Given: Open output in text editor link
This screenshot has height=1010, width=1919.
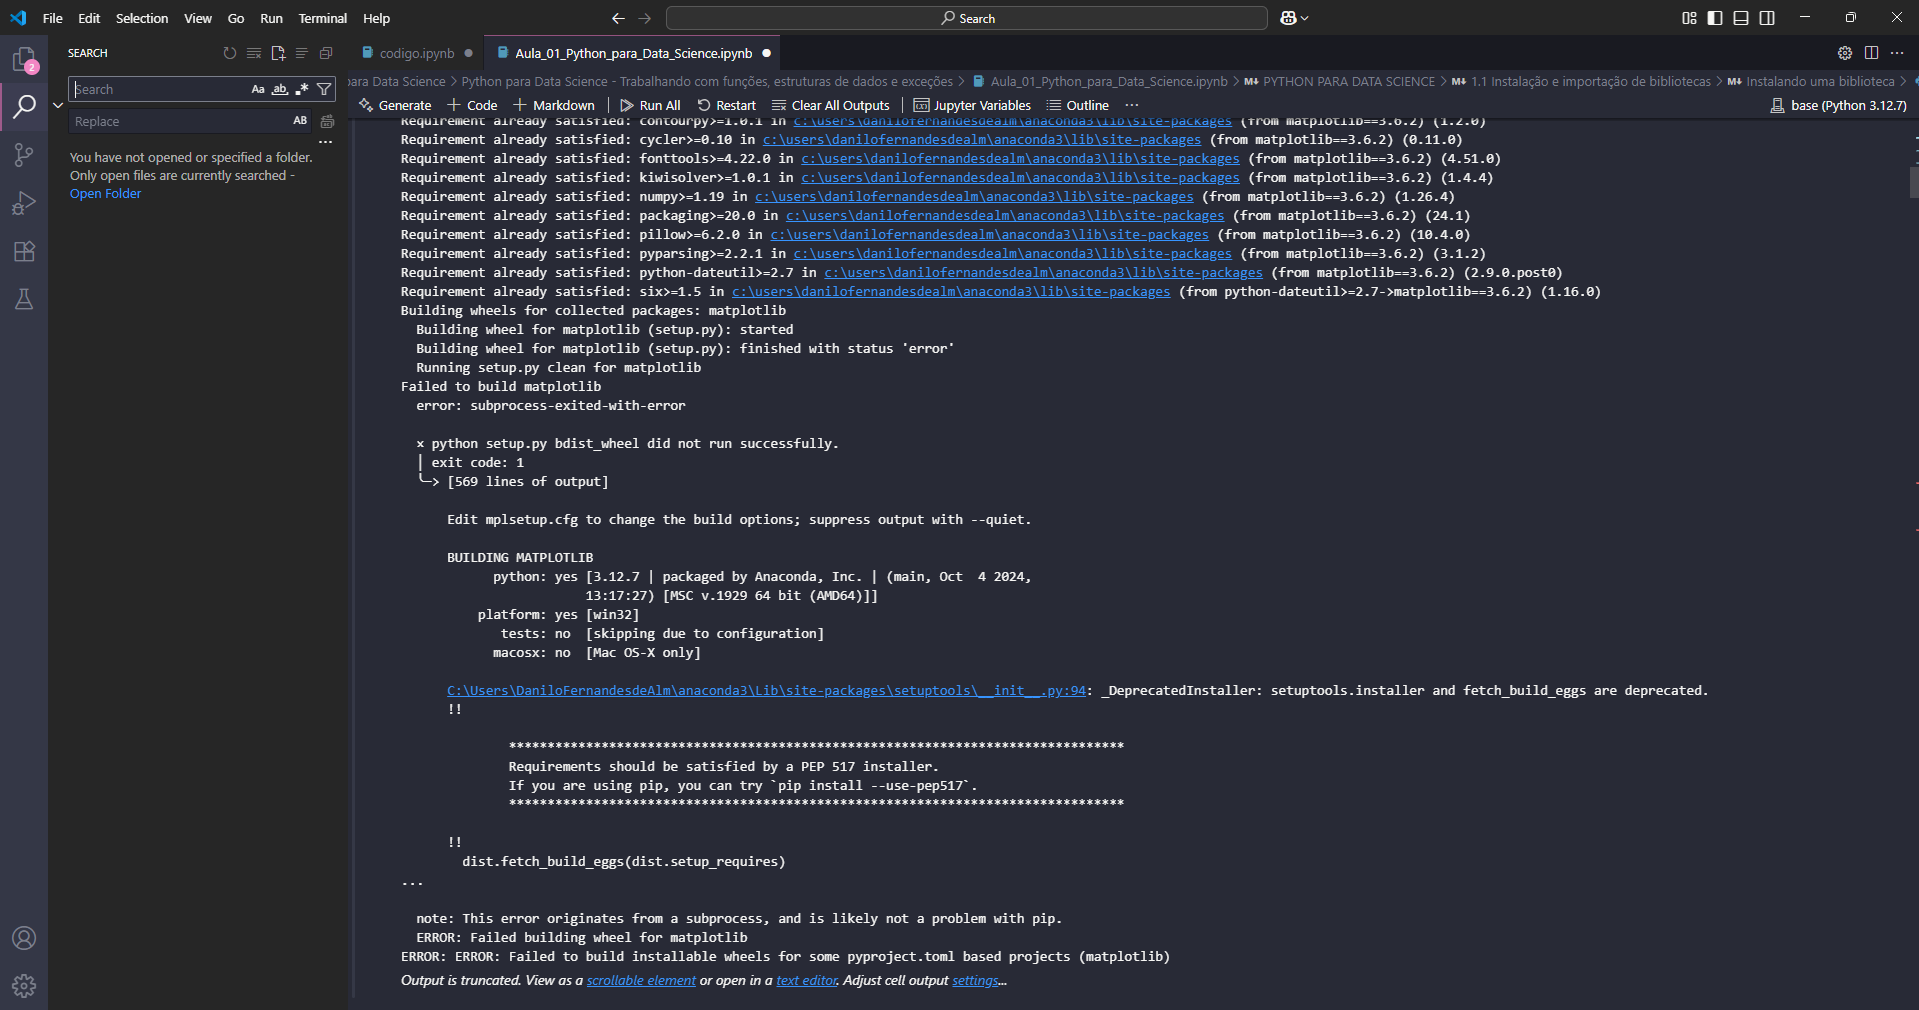Looking at the screenshot, I should pos(807,980).
